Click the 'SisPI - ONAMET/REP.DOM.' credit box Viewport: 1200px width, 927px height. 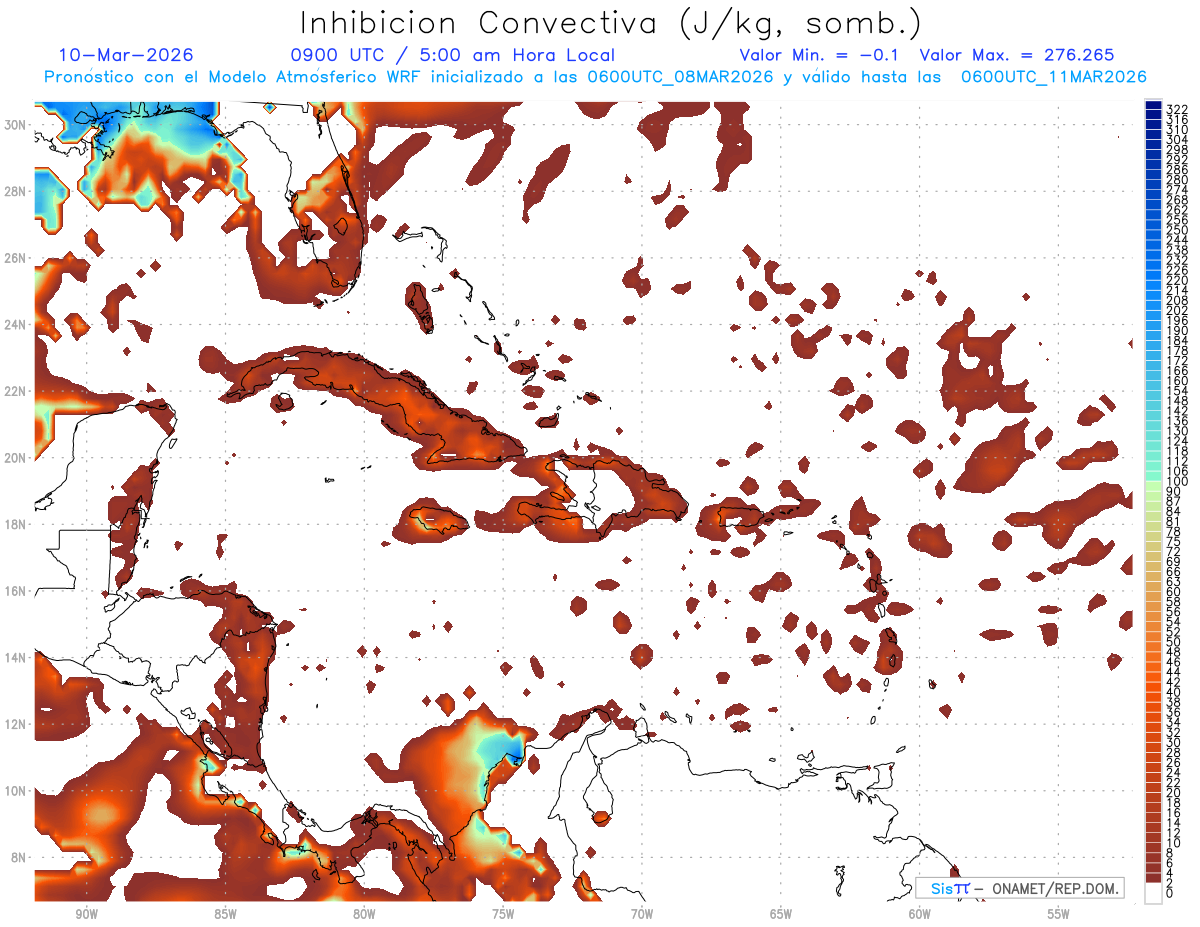[1019, 888]
